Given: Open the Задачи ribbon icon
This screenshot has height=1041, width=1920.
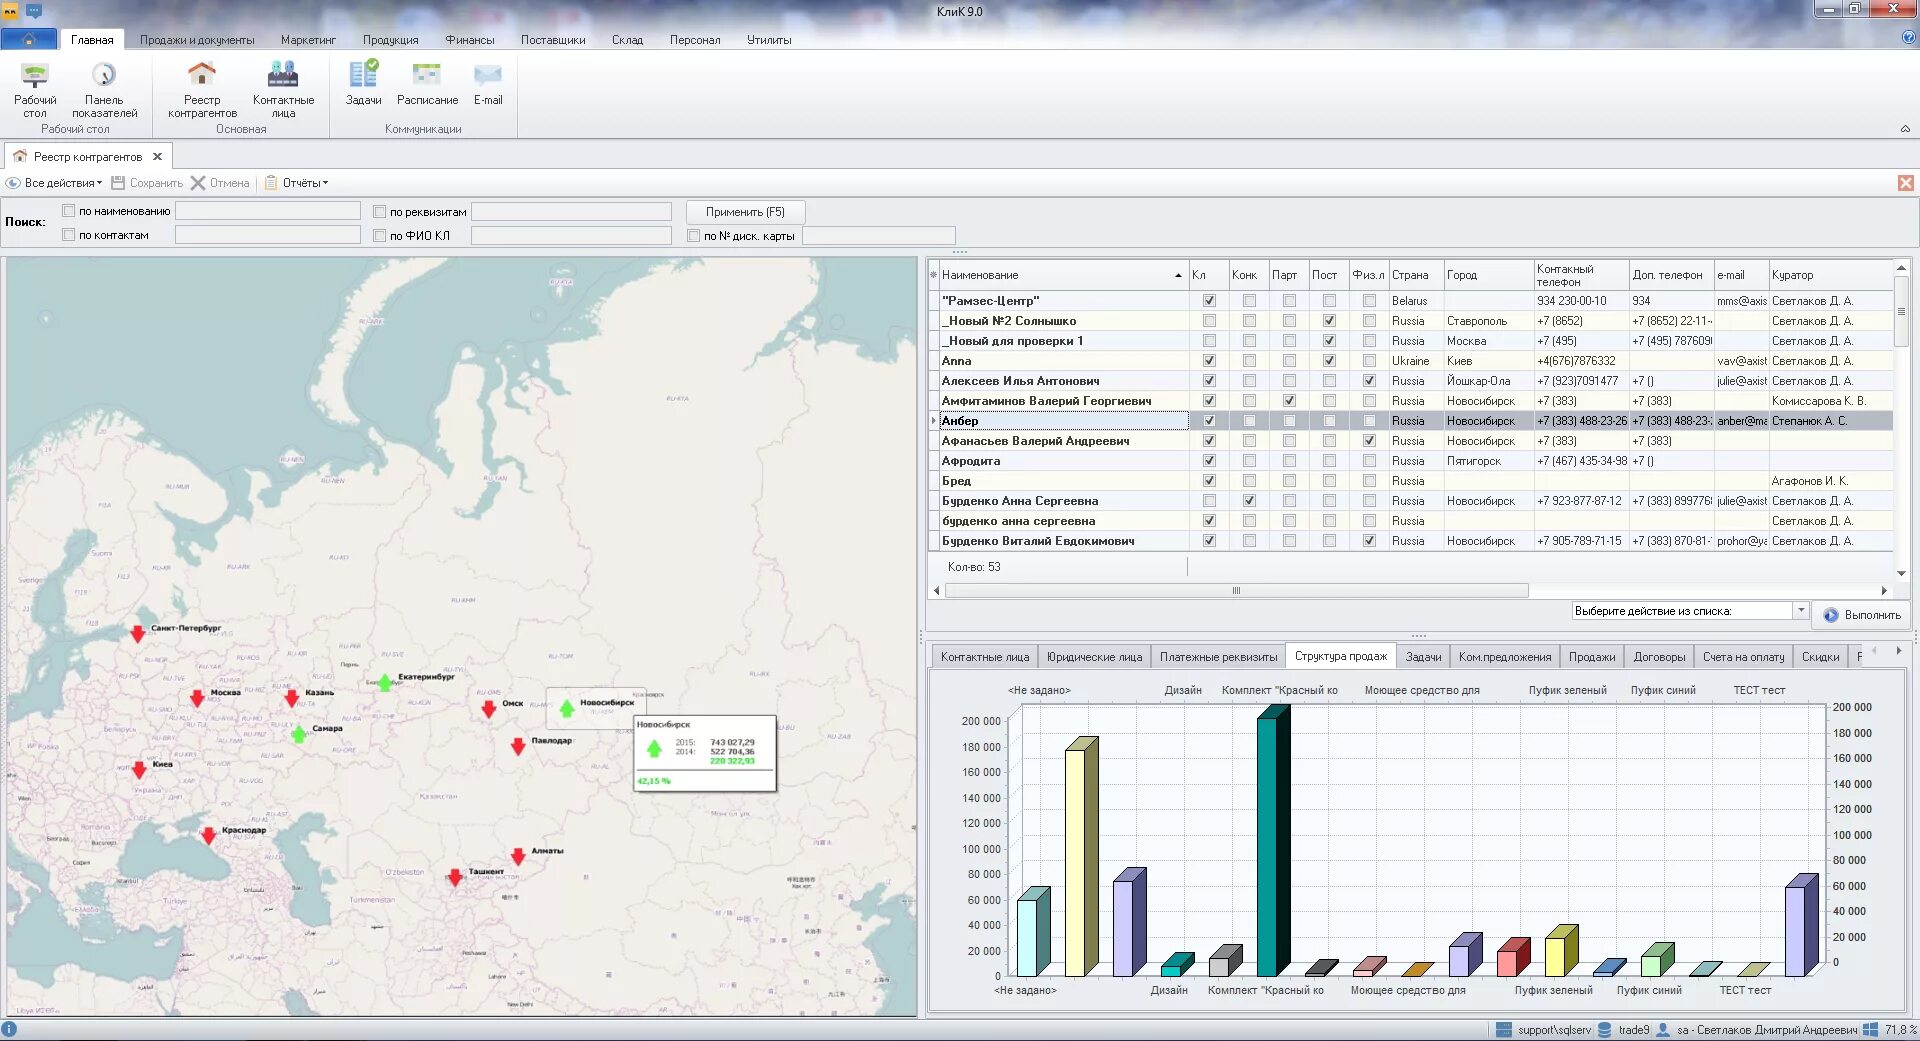Looking at the screenshot, I should pyautogui.click(x=363, y=82).
